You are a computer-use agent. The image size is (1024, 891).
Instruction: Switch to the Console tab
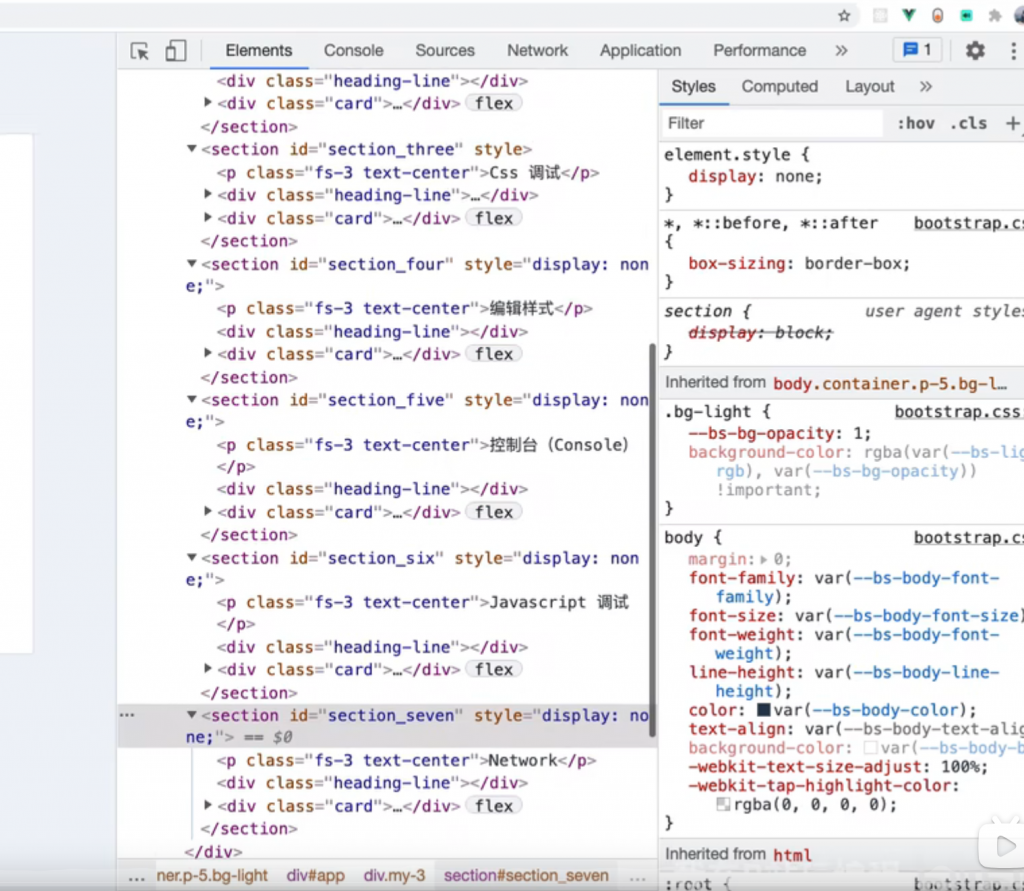click(353, 51)
